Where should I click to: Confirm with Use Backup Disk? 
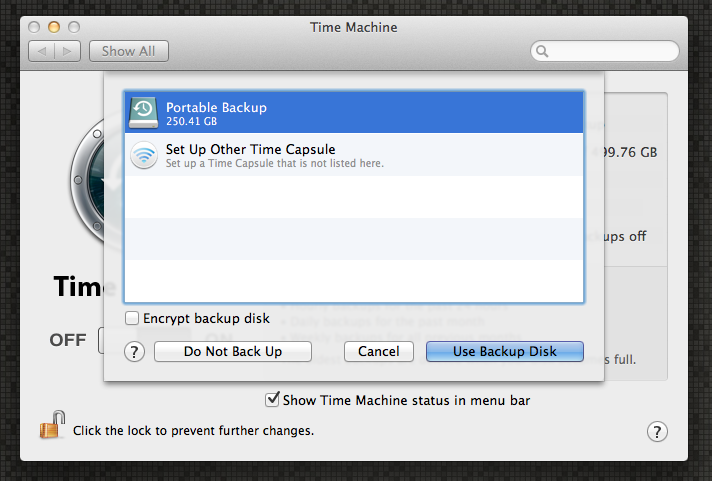coord(504,352)
